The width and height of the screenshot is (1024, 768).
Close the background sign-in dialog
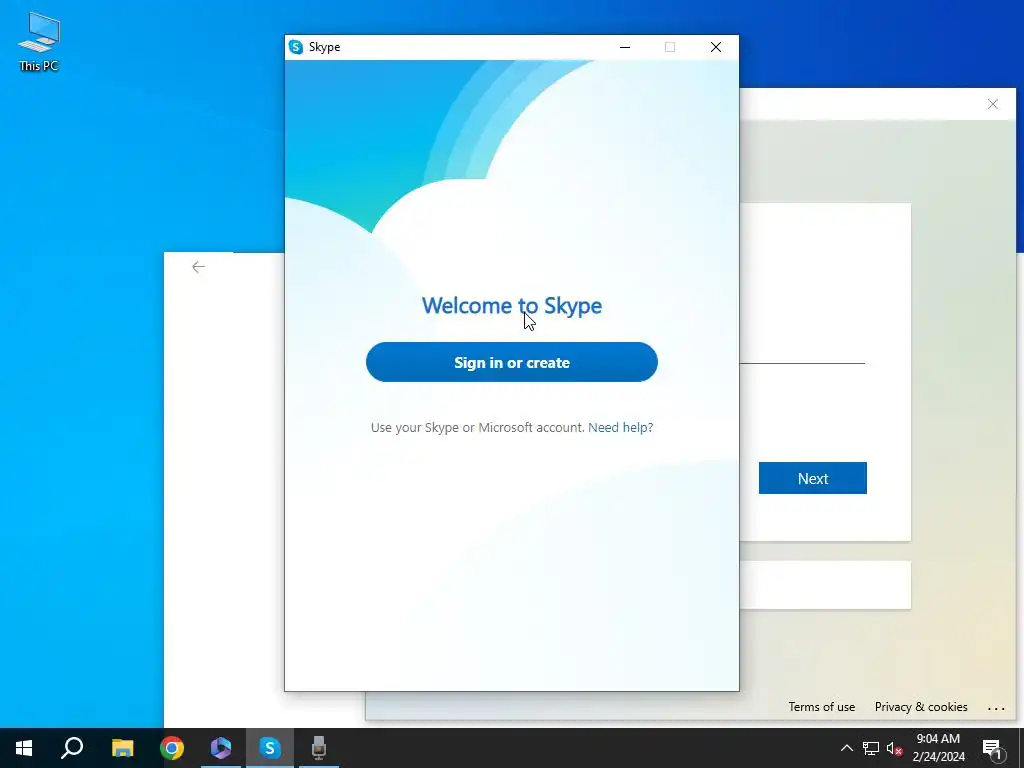click(x=993, y=104)
